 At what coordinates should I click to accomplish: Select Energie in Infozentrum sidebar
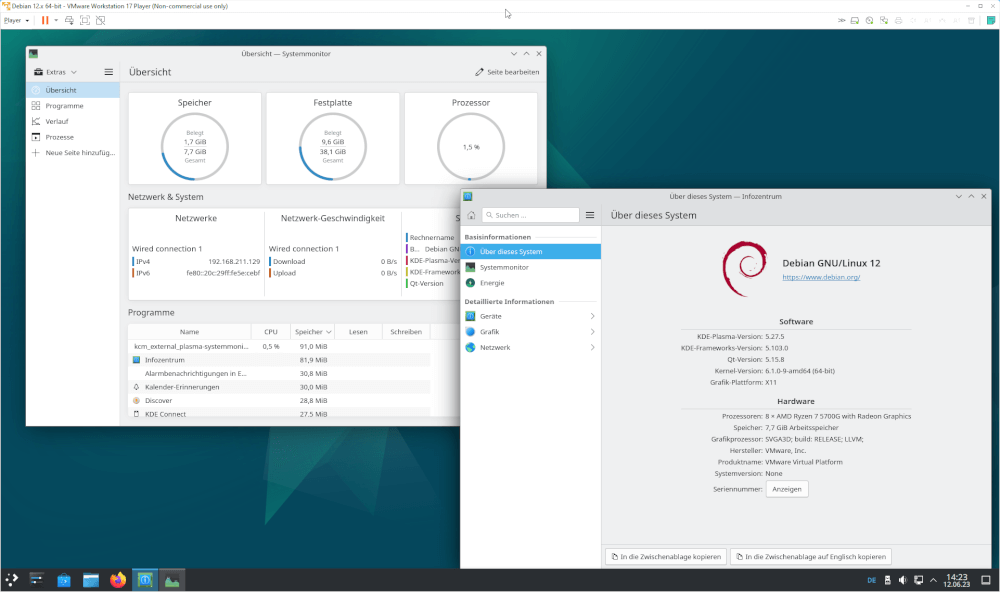coord(531,283)
